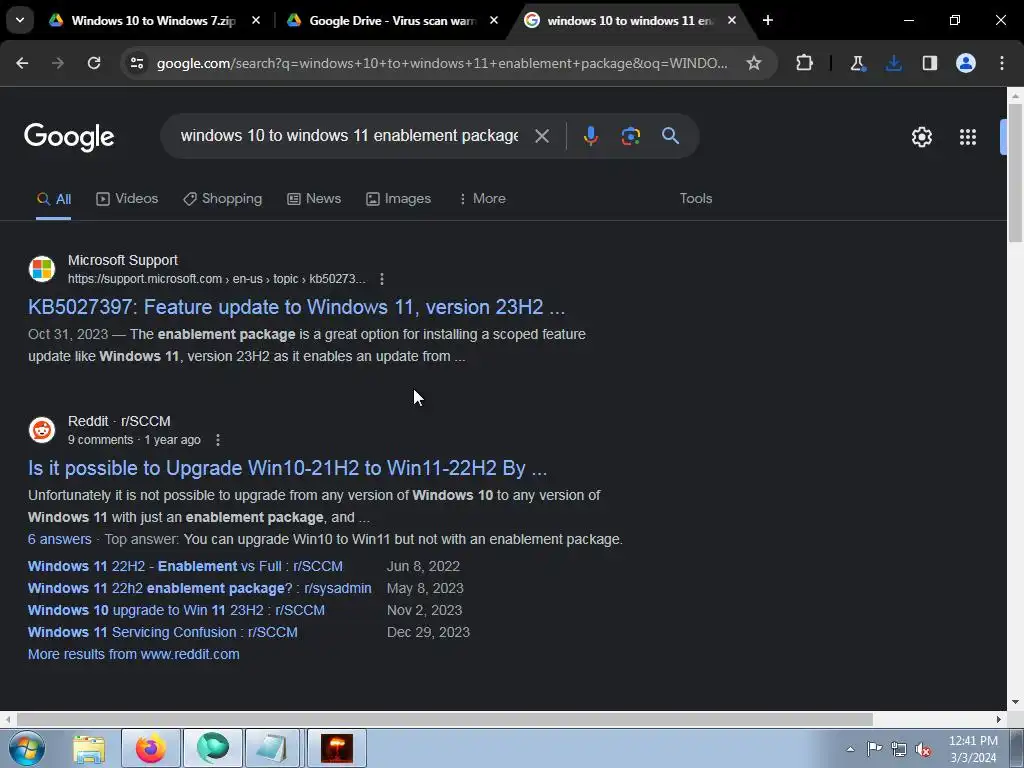Open the explosion-icon taskbar app
Image resolution: width=1024 pixels, height=768 pixels.
pyautogui.click(x=336, y=748)
